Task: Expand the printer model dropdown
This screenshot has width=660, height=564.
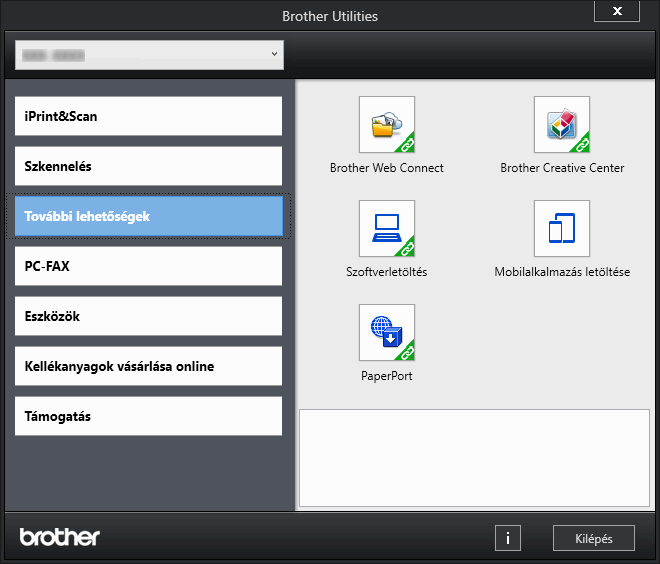Action: (x=149, y=55)
